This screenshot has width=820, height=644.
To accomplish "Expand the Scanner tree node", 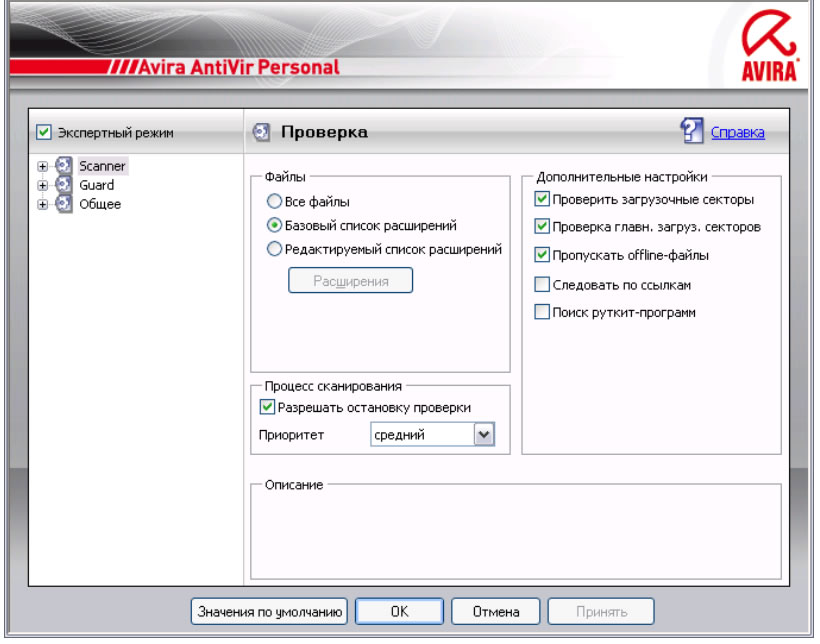I will point(42,166).
